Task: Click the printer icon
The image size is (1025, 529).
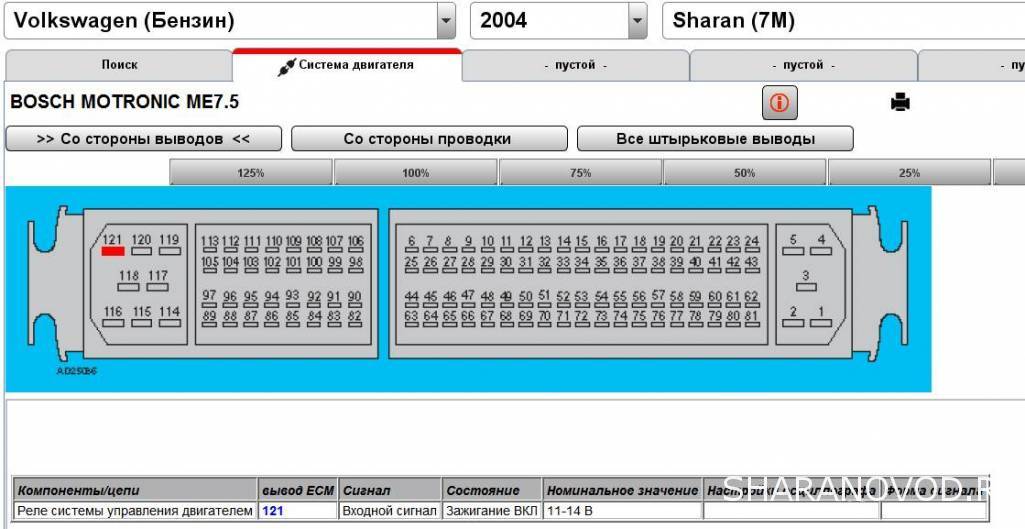Action: coord(900,102)
